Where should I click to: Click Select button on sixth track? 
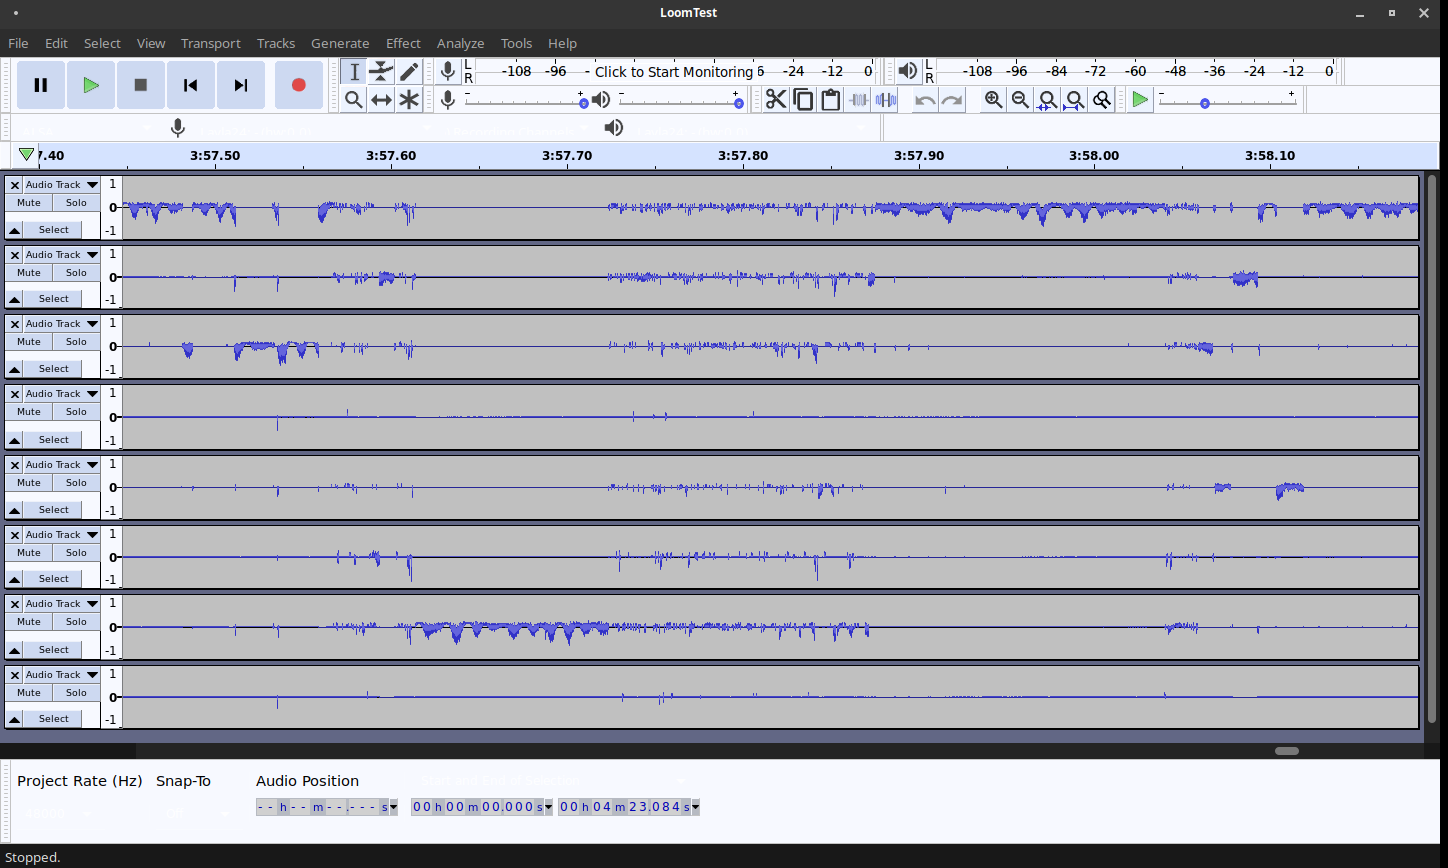(x=53, y=579)
